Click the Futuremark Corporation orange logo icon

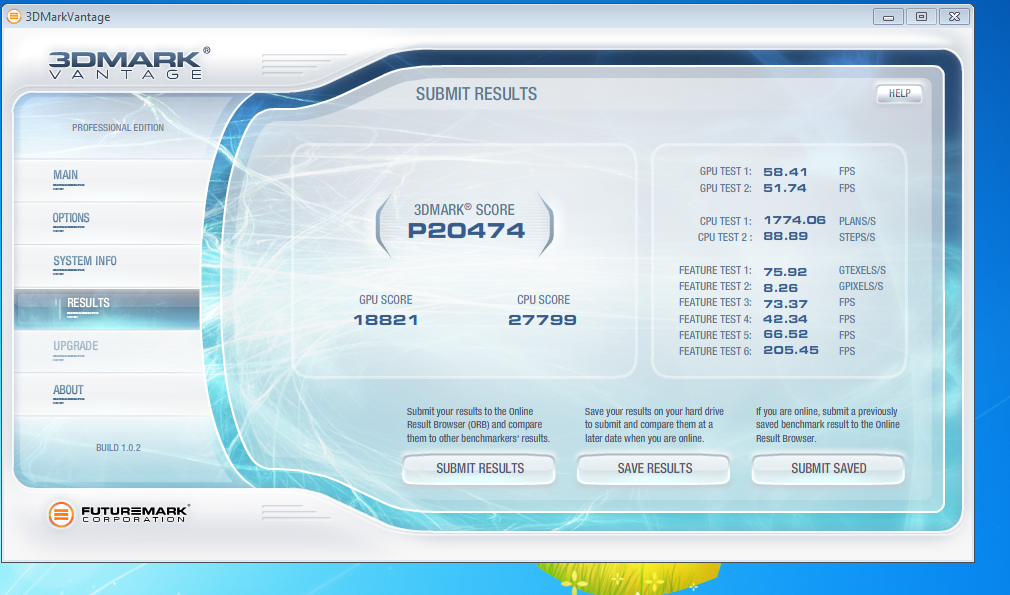61,514
